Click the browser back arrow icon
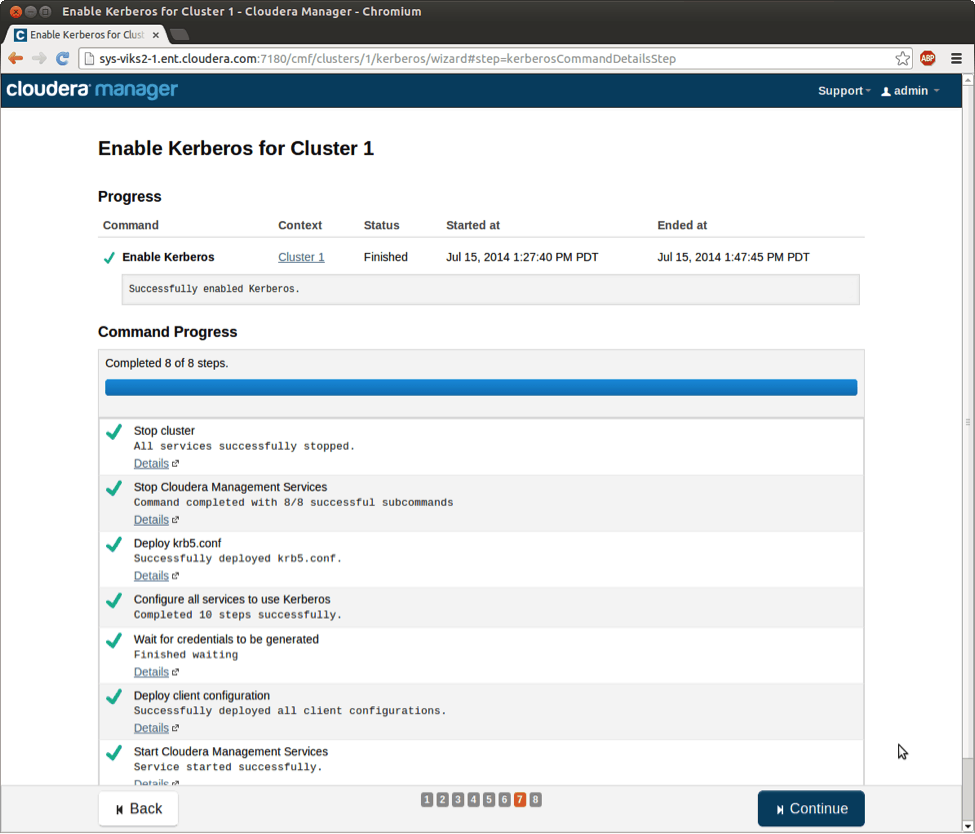This screenshot has height=834, width=975. point(16,59)
